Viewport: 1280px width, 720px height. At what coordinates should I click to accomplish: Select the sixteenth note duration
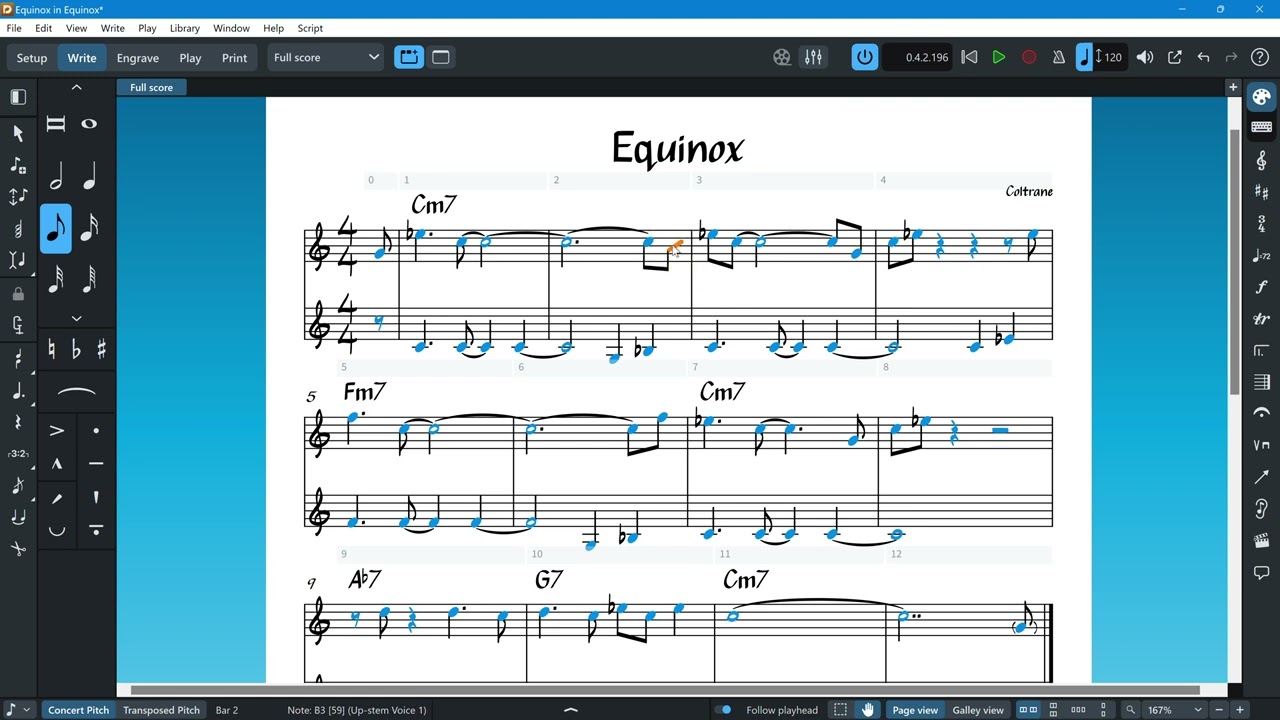tap(89, 229)
